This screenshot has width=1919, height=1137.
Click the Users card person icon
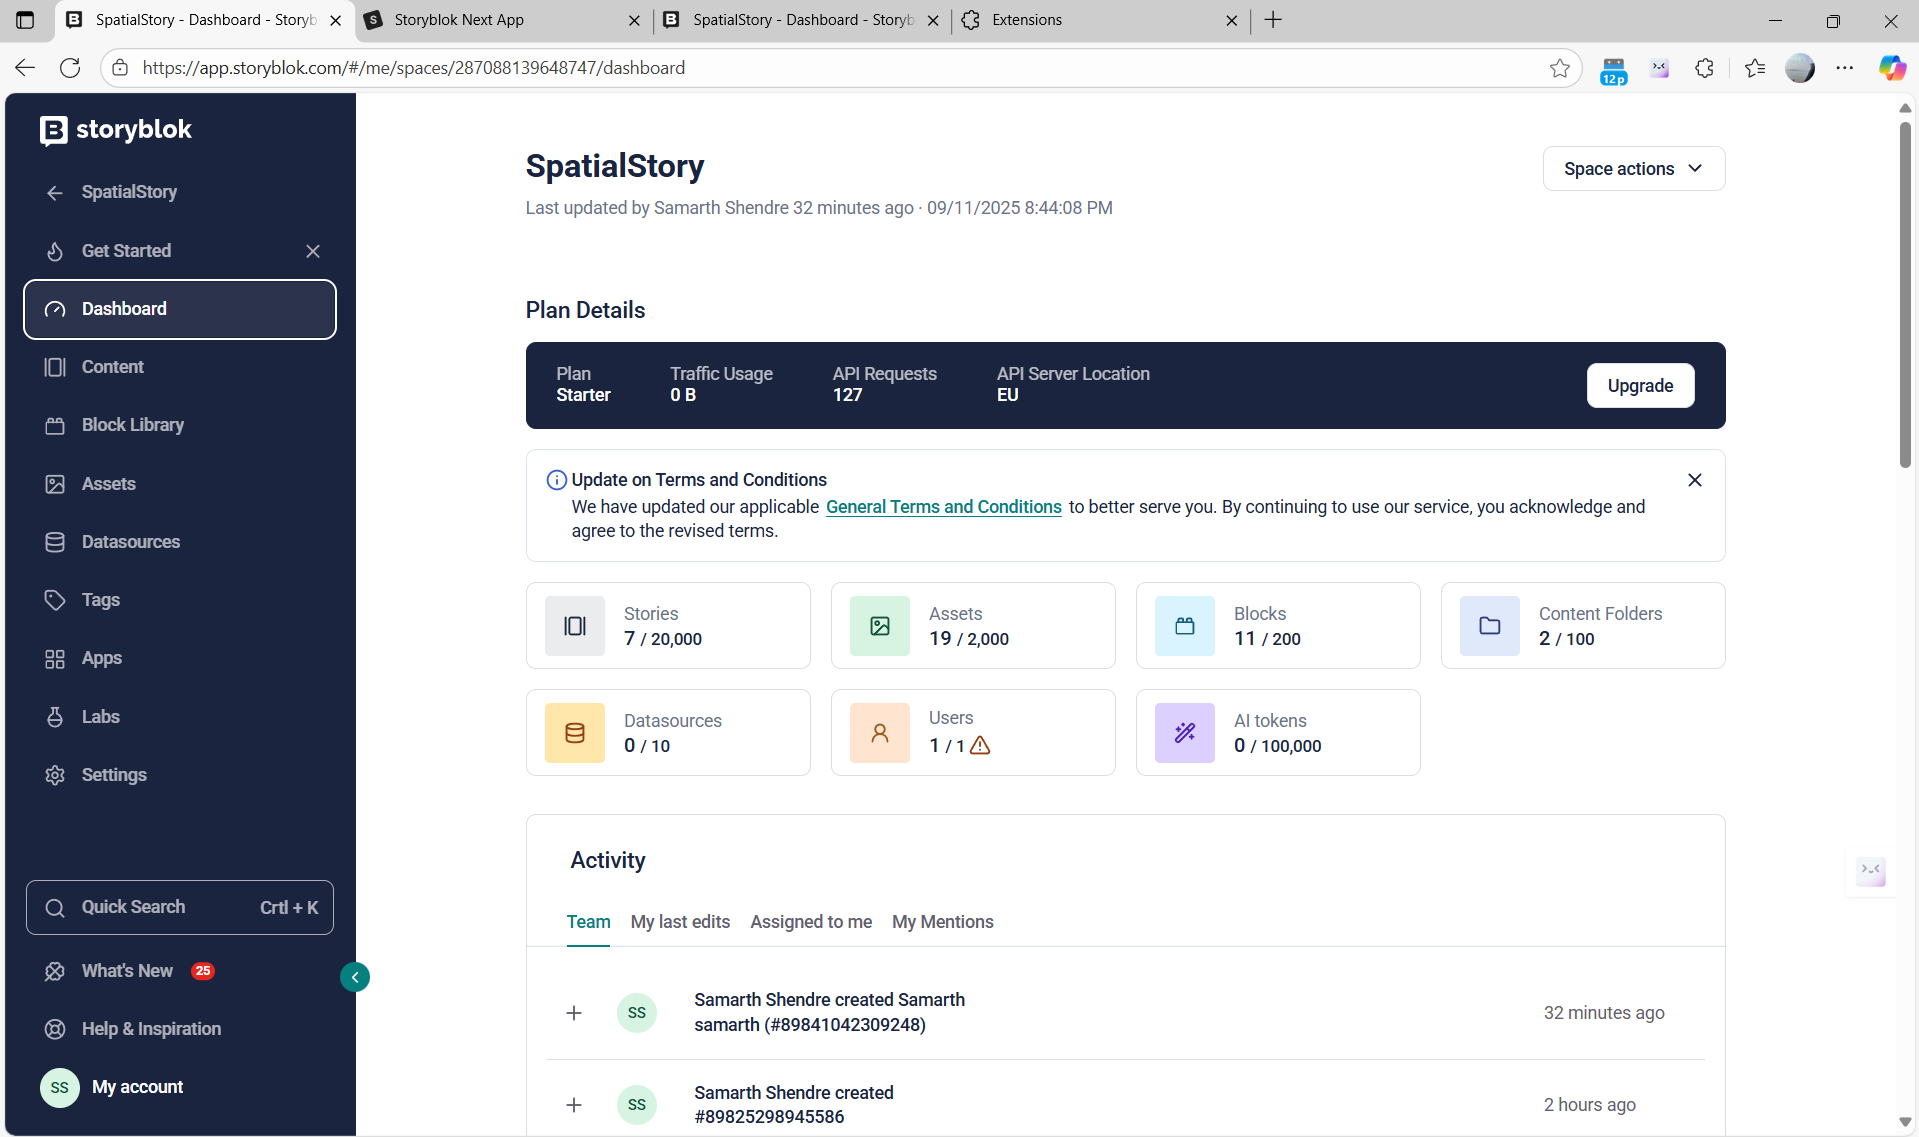coord(880,733)
